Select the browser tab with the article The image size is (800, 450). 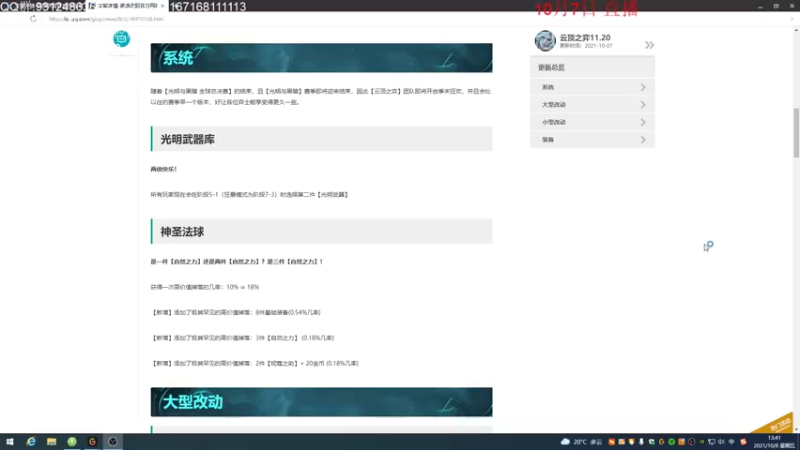click(x=126, y=6)
